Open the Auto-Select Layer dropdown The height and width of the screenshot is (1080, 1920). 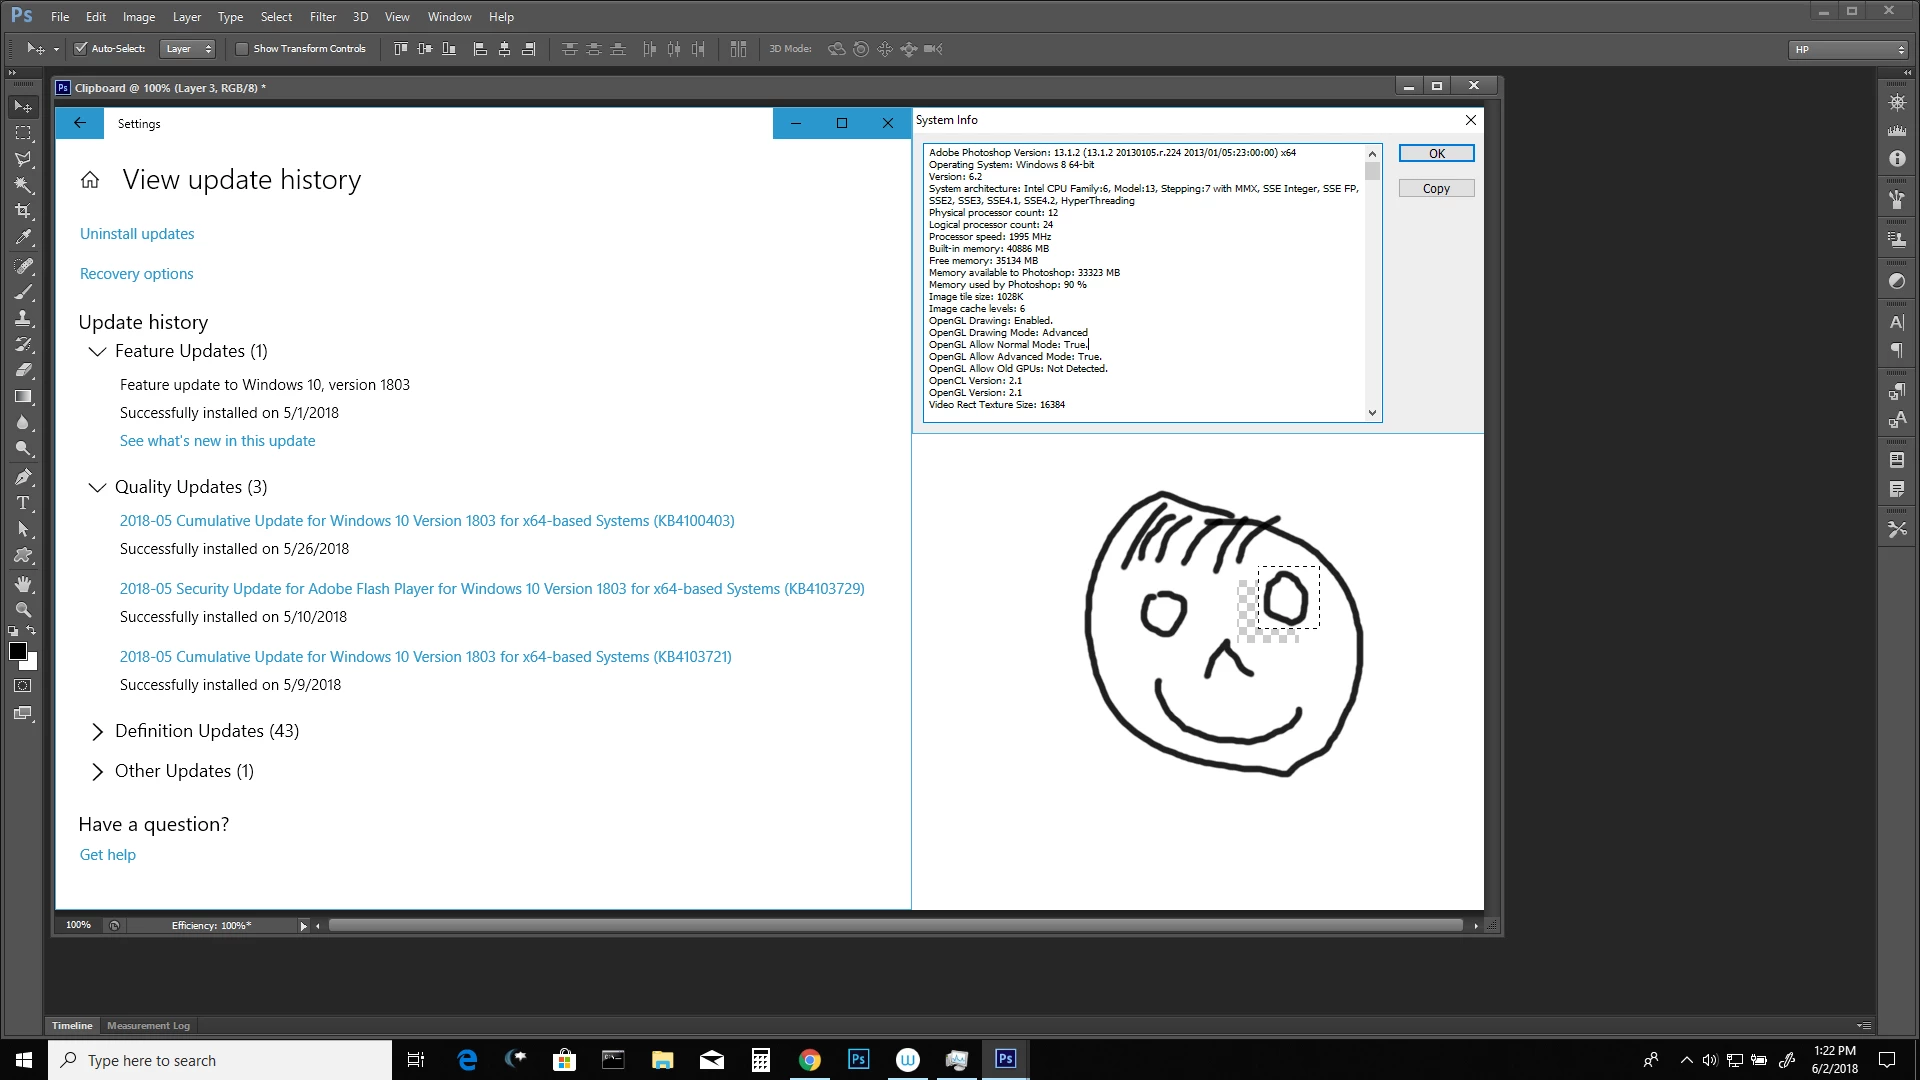click(x=188, y=48)
